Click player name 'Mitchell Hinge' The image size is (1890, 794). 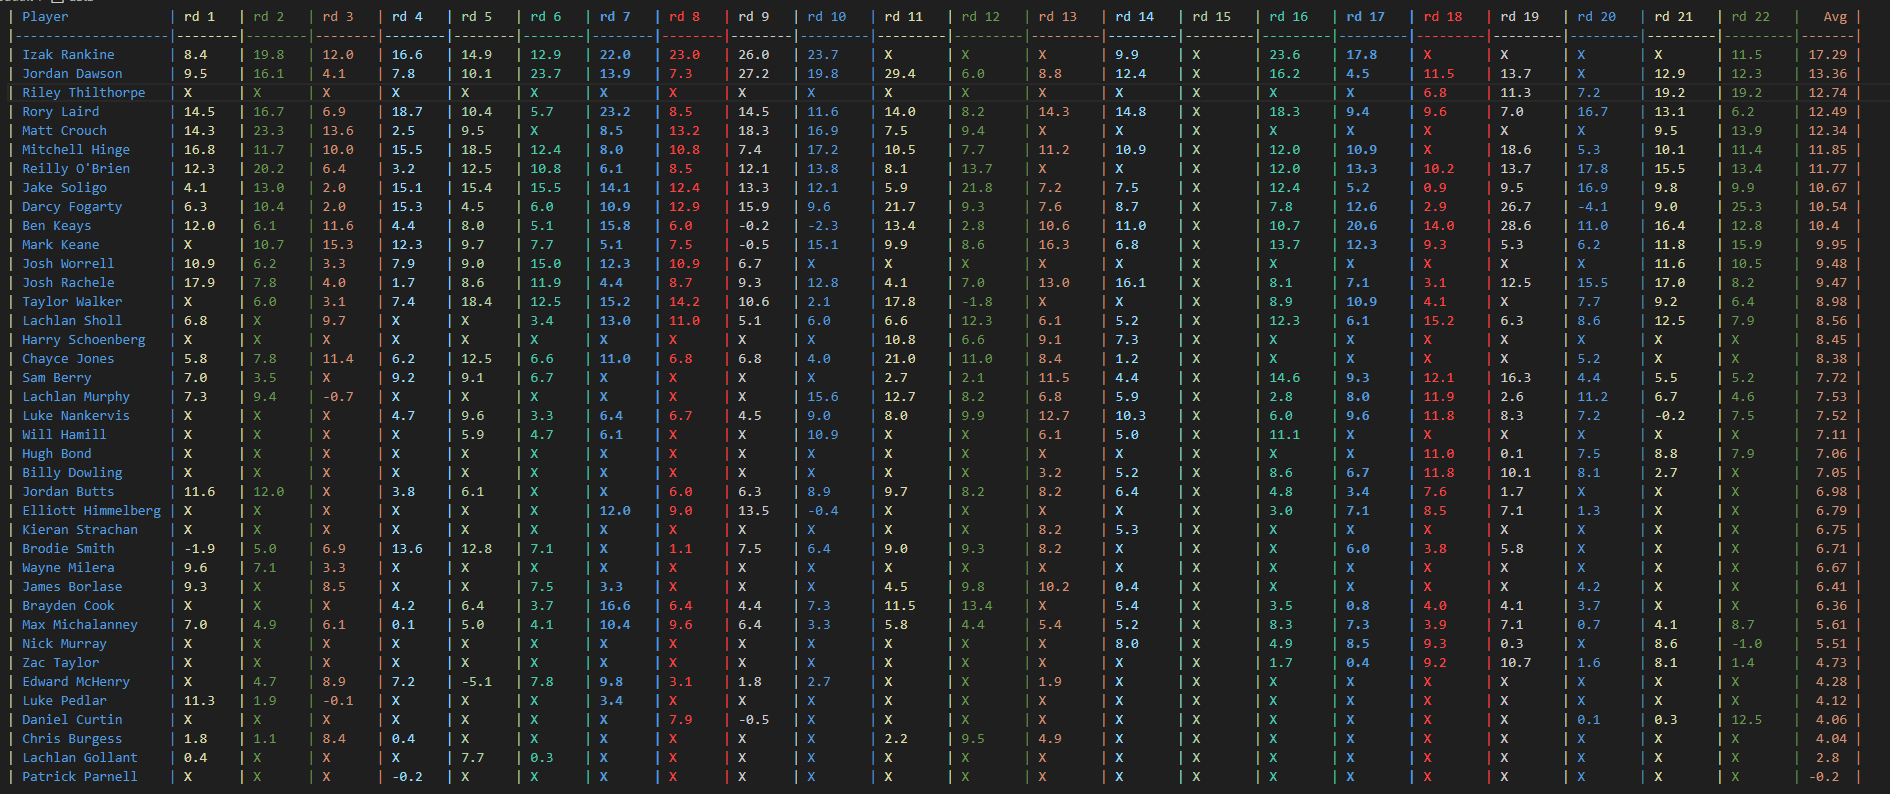(76, 150)
